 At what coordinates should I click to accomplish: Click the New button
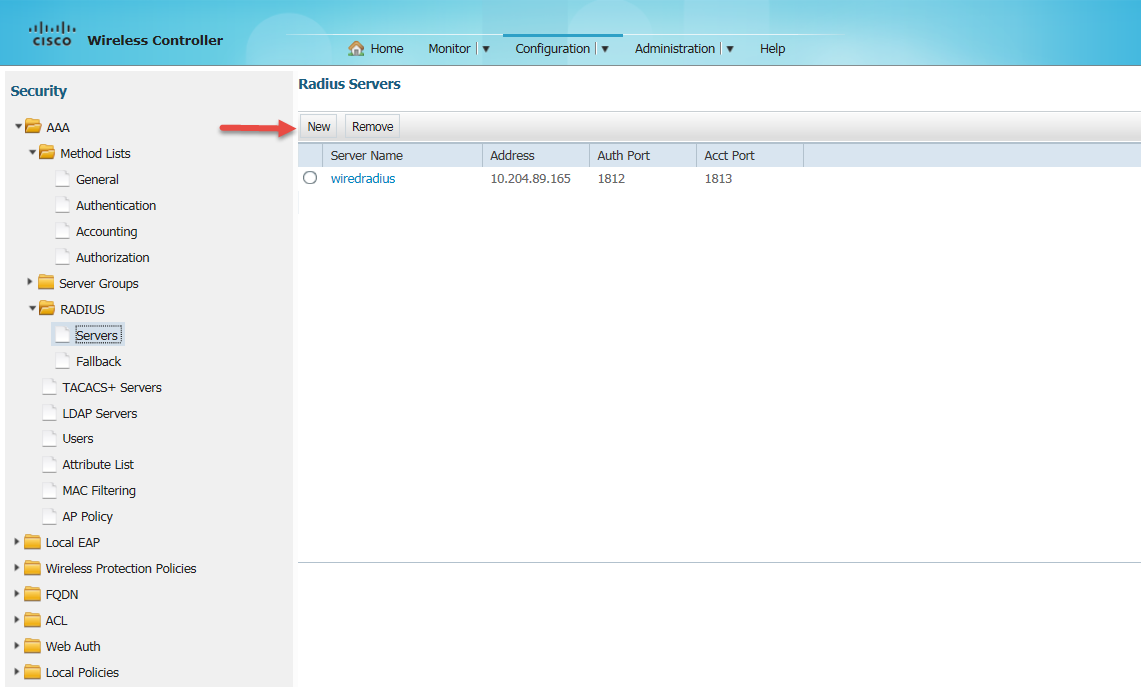coord(319,127)
